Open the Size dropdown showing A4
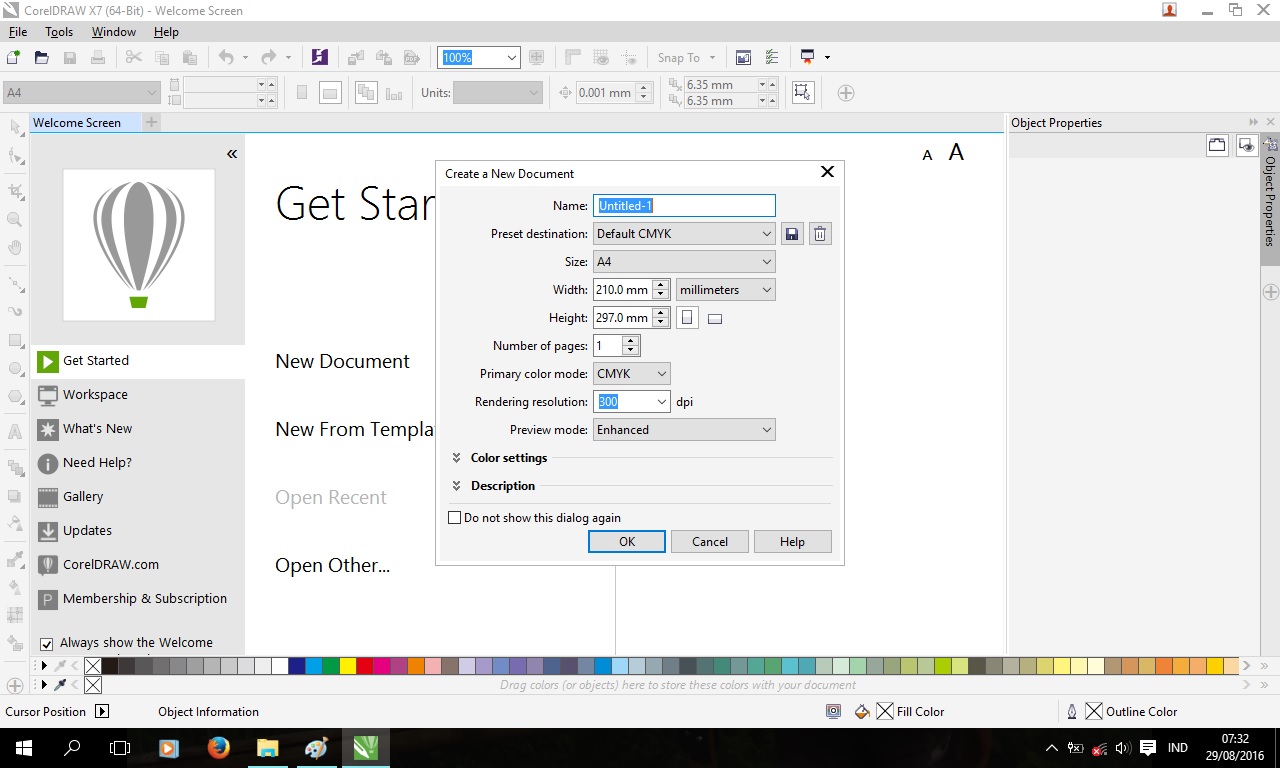 coord(684,262)
